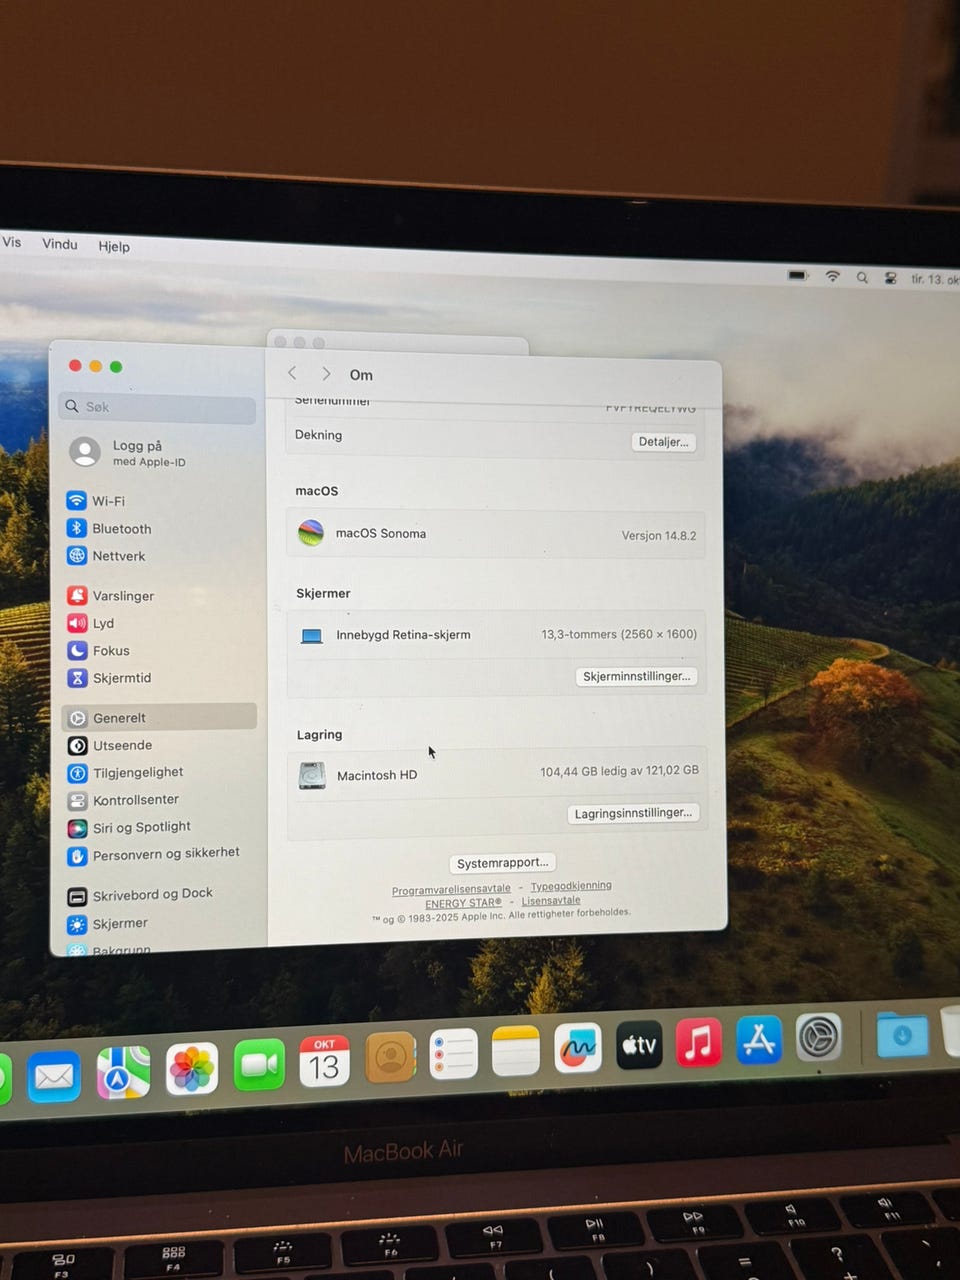
Task: Open Siri og Spotlight settings
Action: pyautogui.click(x=129, y=828)
